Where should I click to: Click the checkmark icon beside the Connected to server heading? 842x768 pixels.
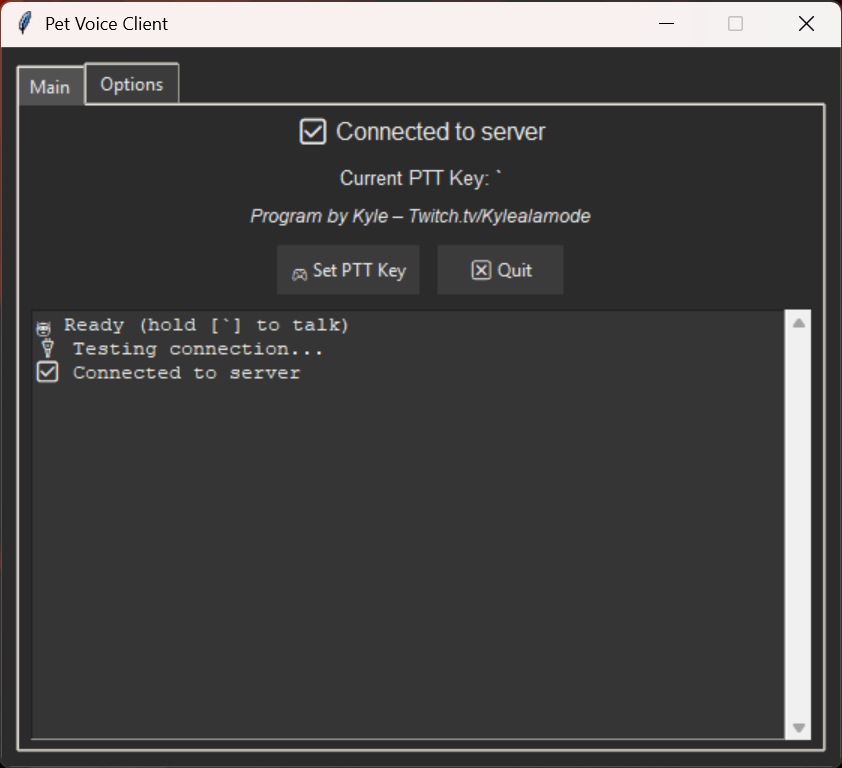313,132
